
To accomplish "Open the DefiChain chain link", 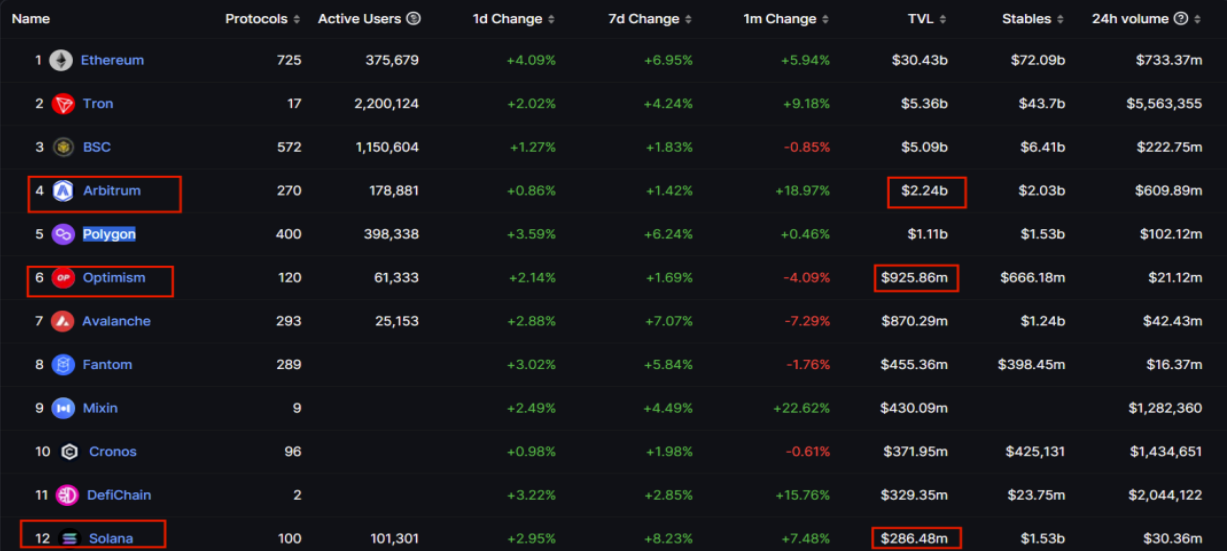I will [119, 495].
